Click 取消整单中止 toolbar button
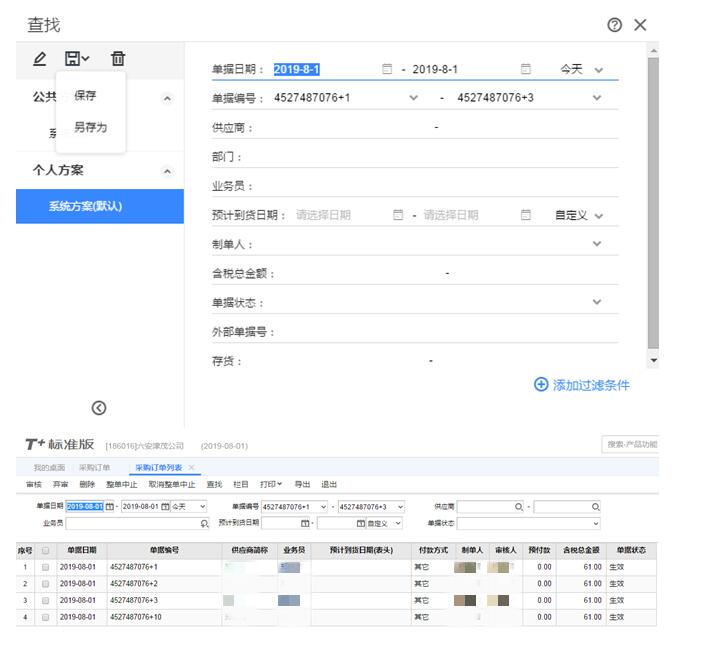This screenshot has width=704, height=651. 172,484
